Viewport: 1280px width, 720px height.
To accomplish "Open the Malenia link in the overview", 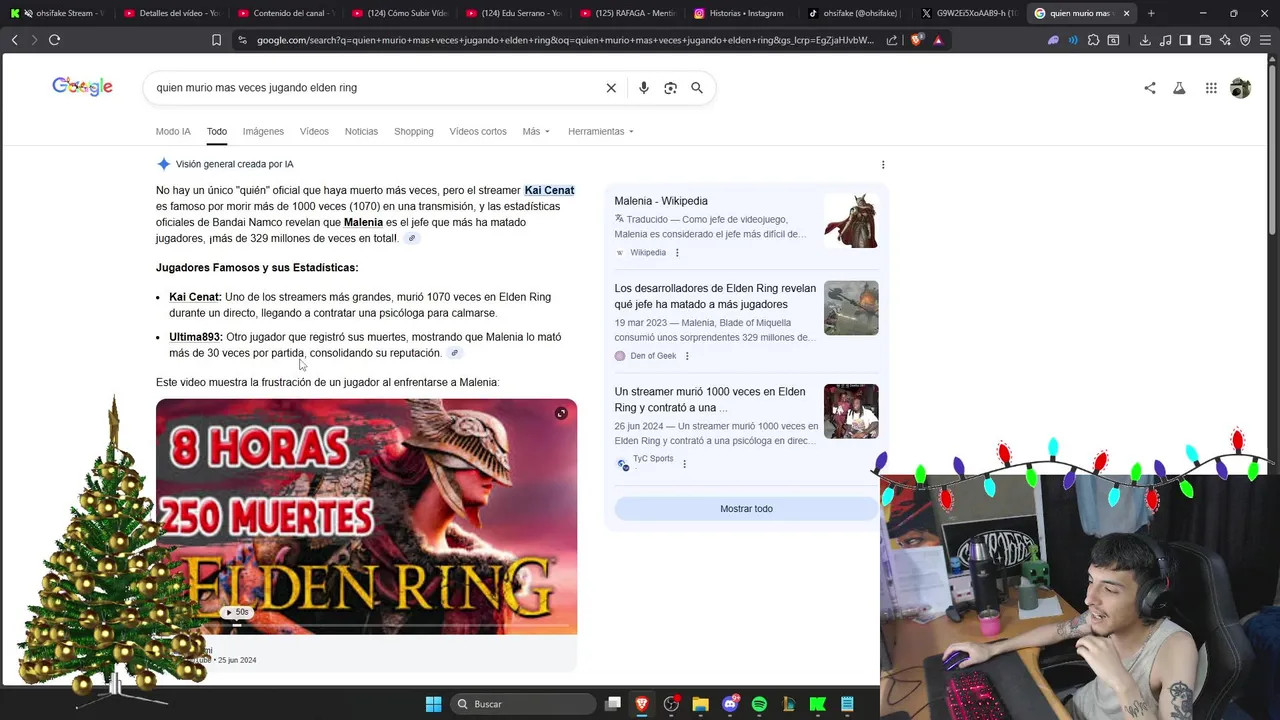I will point(363,222).
